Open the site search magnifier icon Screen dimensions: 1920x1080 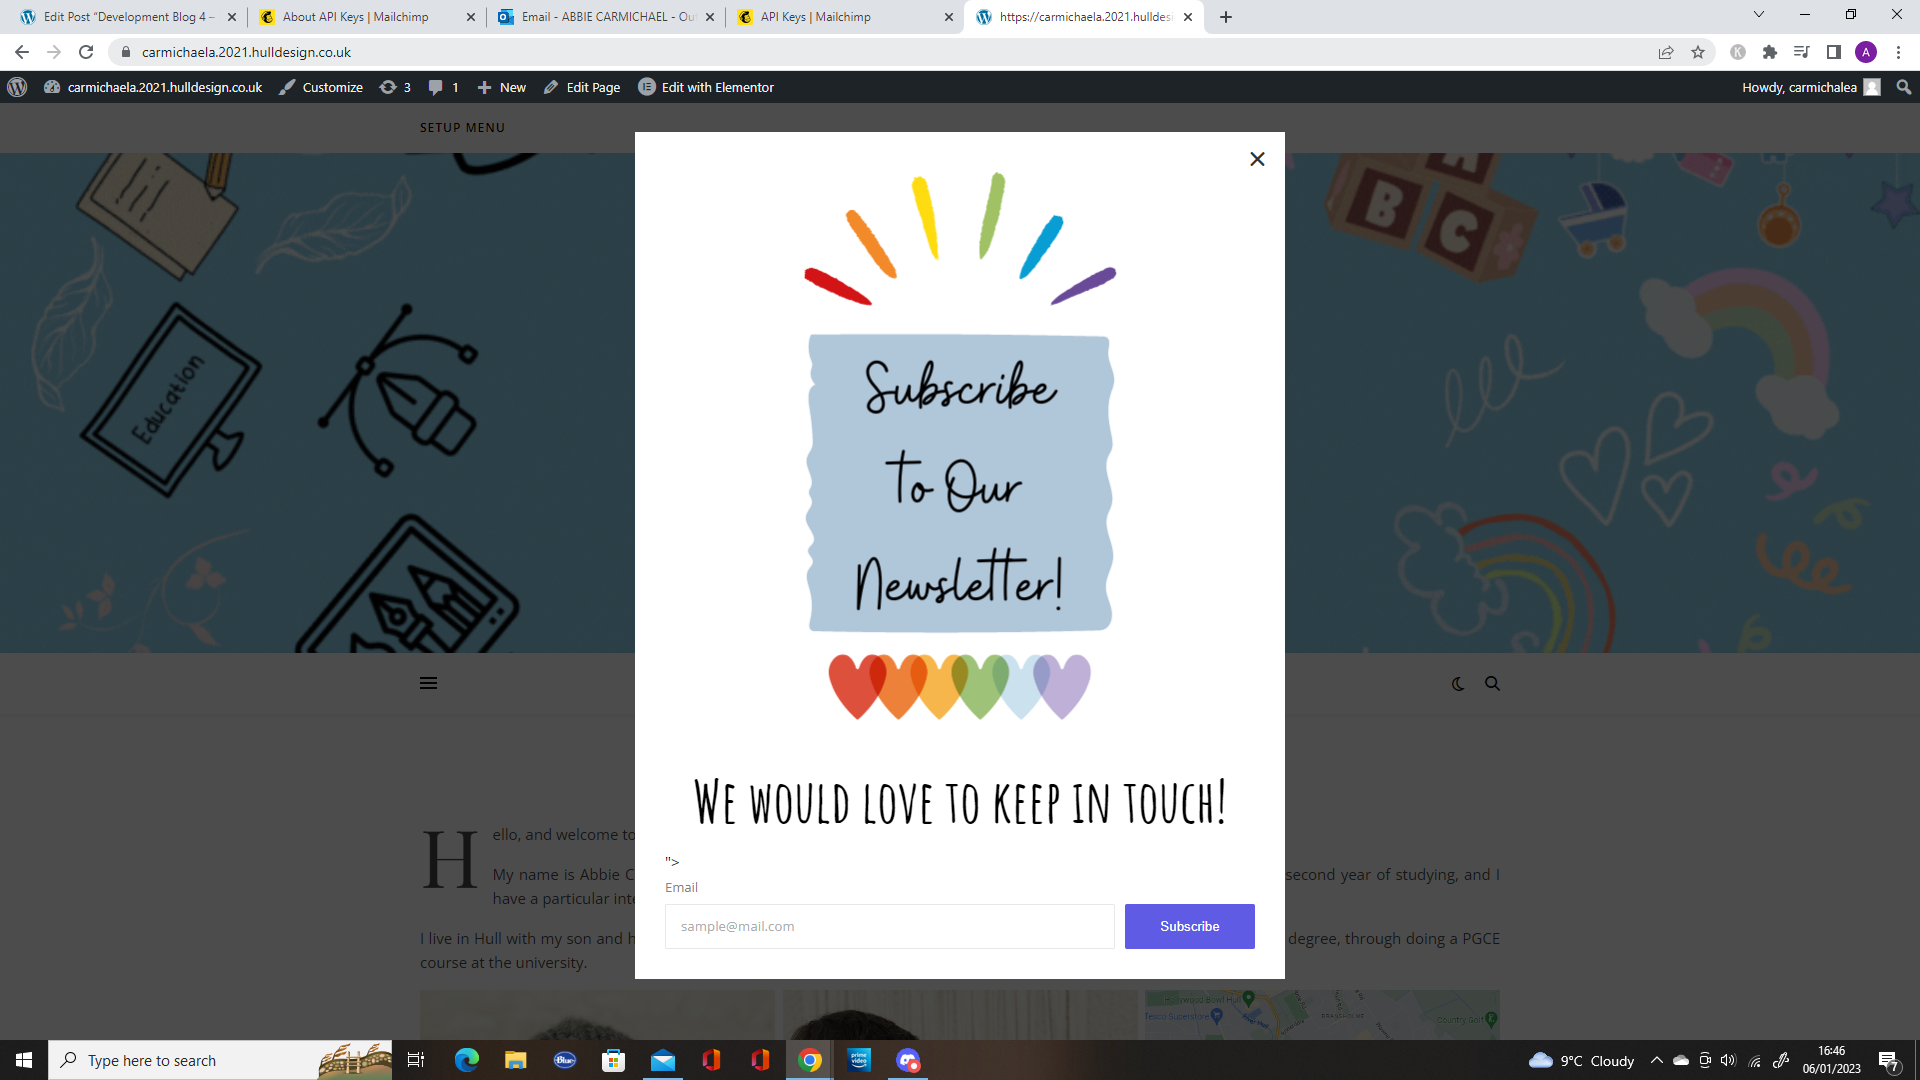point(1492,684)
